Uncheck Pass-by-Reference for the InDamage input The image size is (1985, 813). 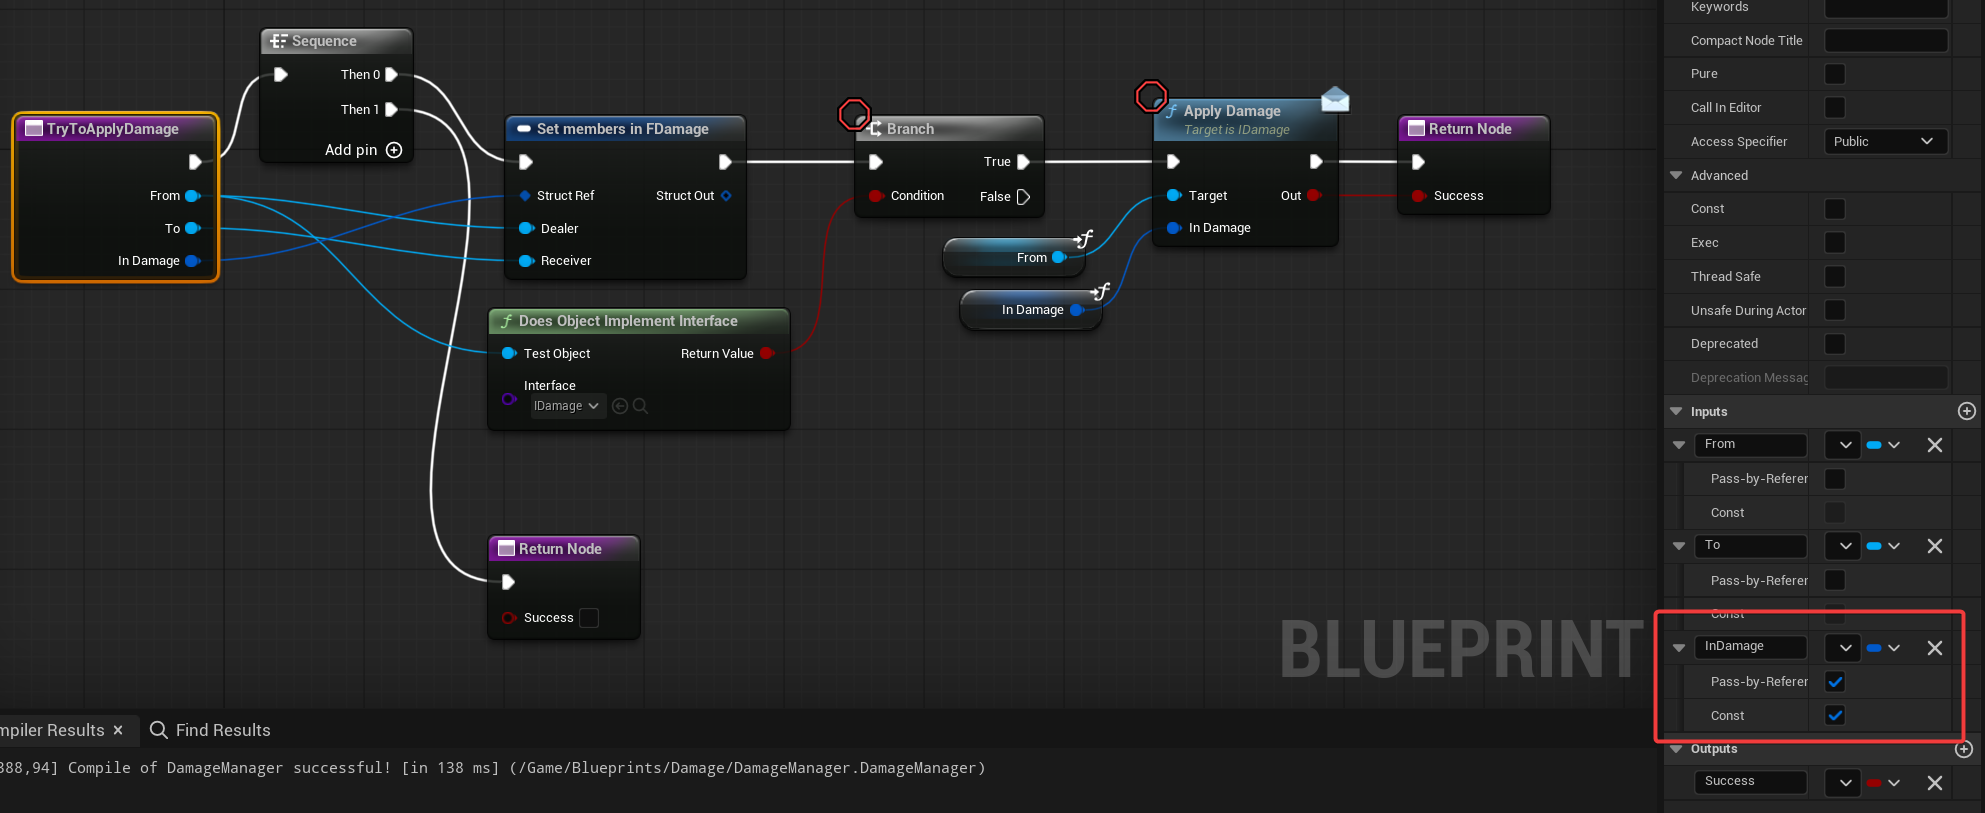point(1835,682)
